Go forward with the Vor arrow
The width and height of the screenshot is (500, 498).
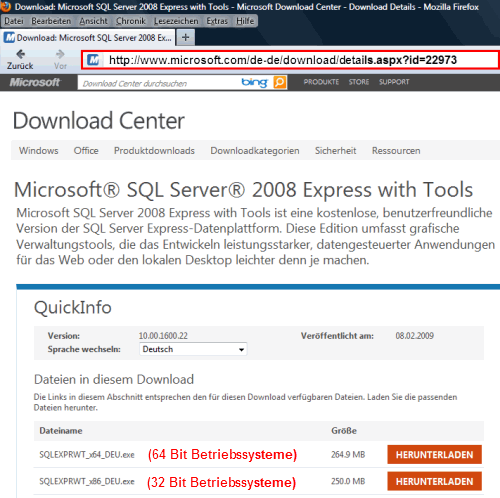[x=60, y=54]
